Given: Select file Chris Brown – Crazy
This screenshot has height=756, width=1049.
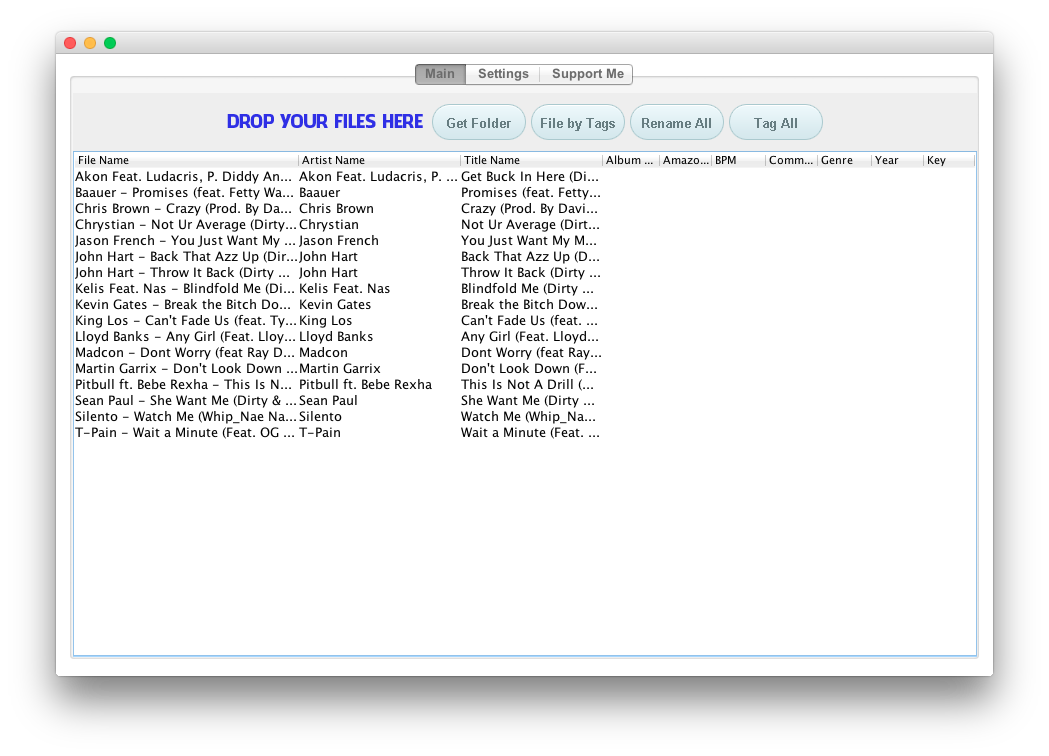Looking at the screenshot, I should tap(186, 209).
